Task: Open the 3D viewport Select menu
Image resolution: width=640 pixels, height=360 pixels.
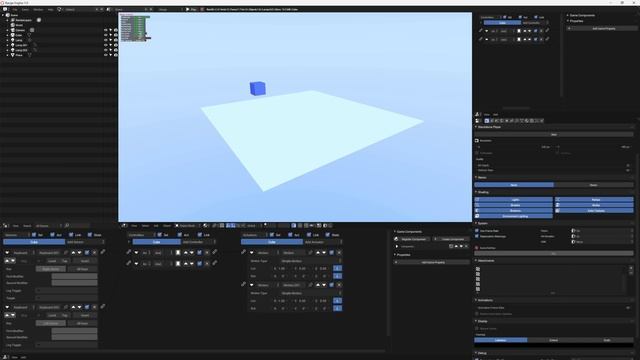Action: pos(145,225)
